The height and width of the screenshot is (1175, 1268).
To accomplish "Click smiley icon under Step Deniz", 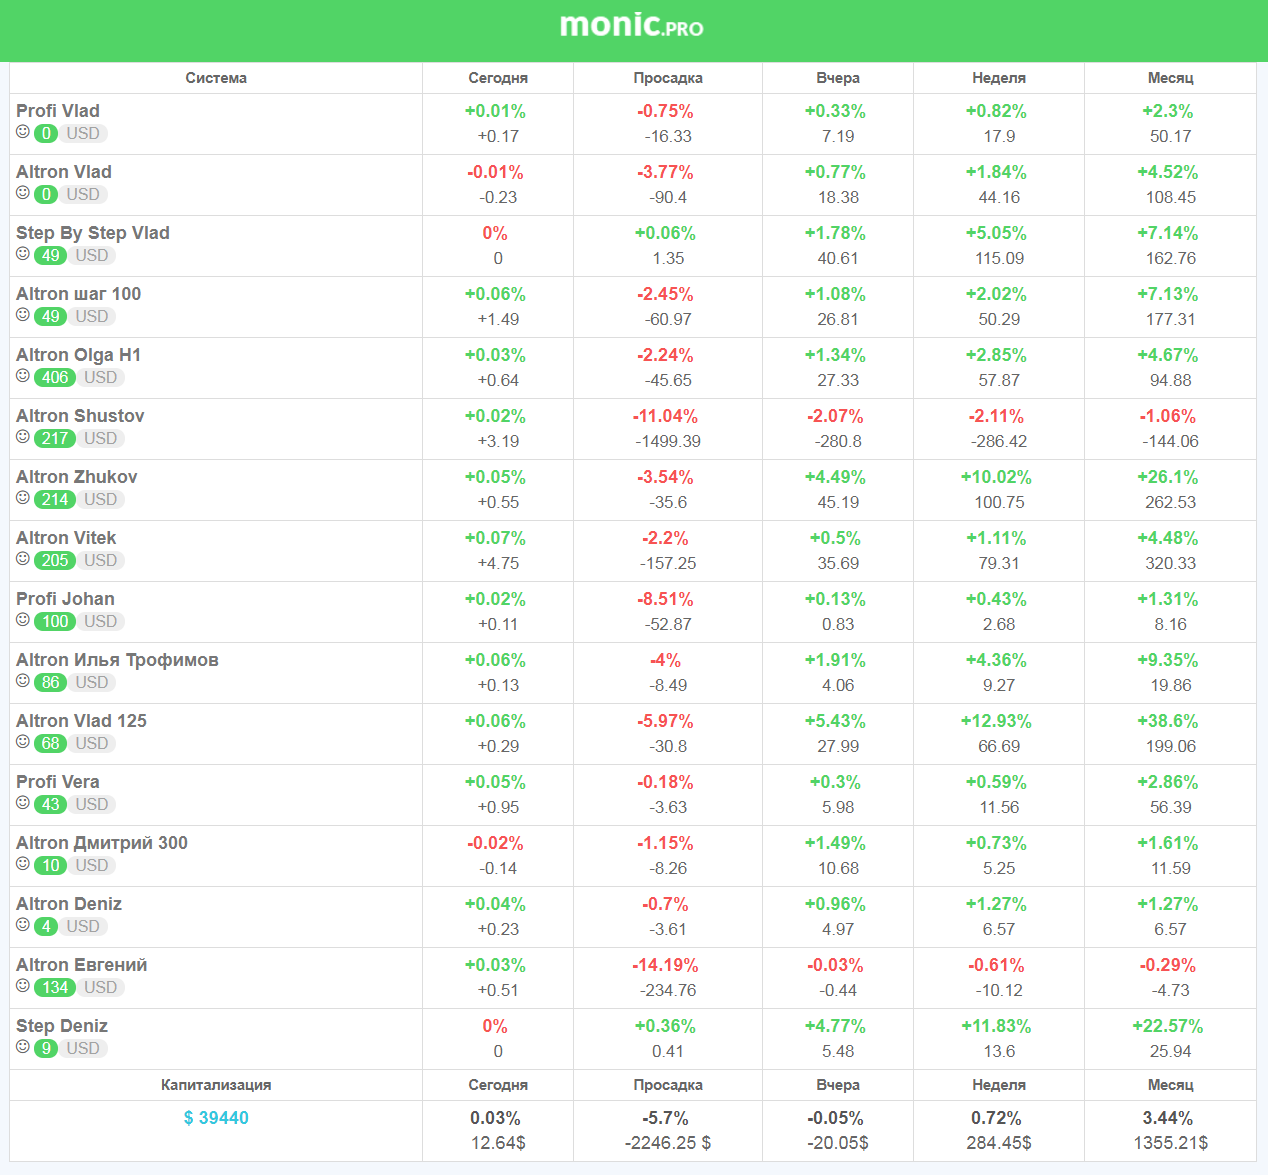I will (x=23, y=1047).
